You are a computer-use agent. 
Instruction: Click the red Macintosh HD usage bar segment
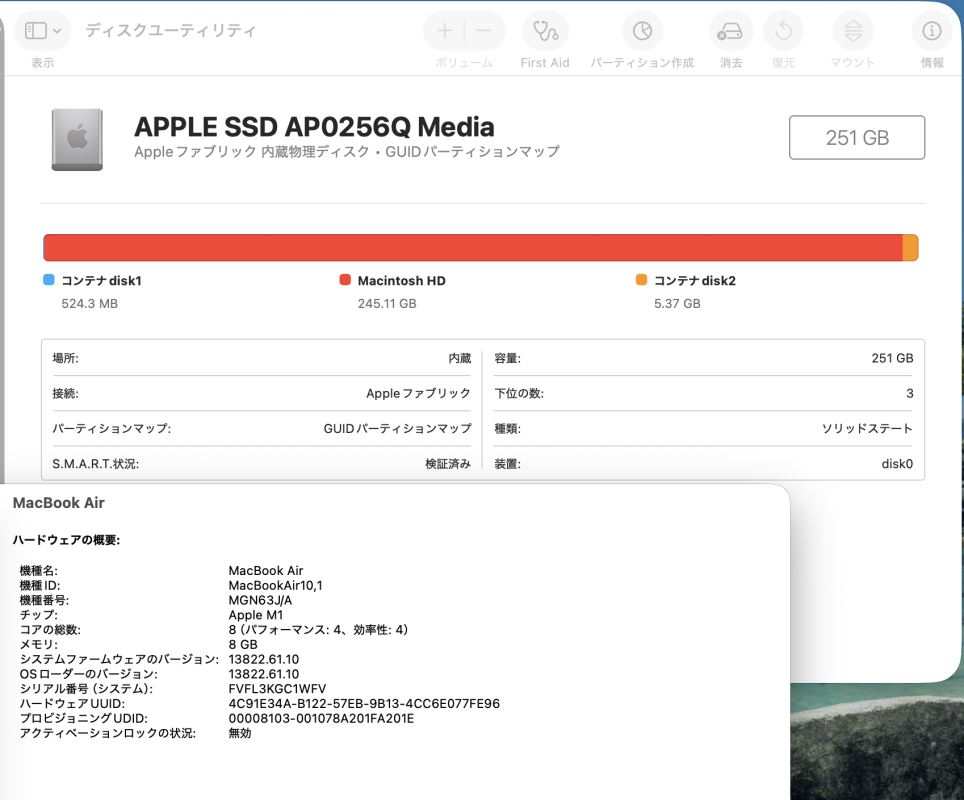click(472, 247)
